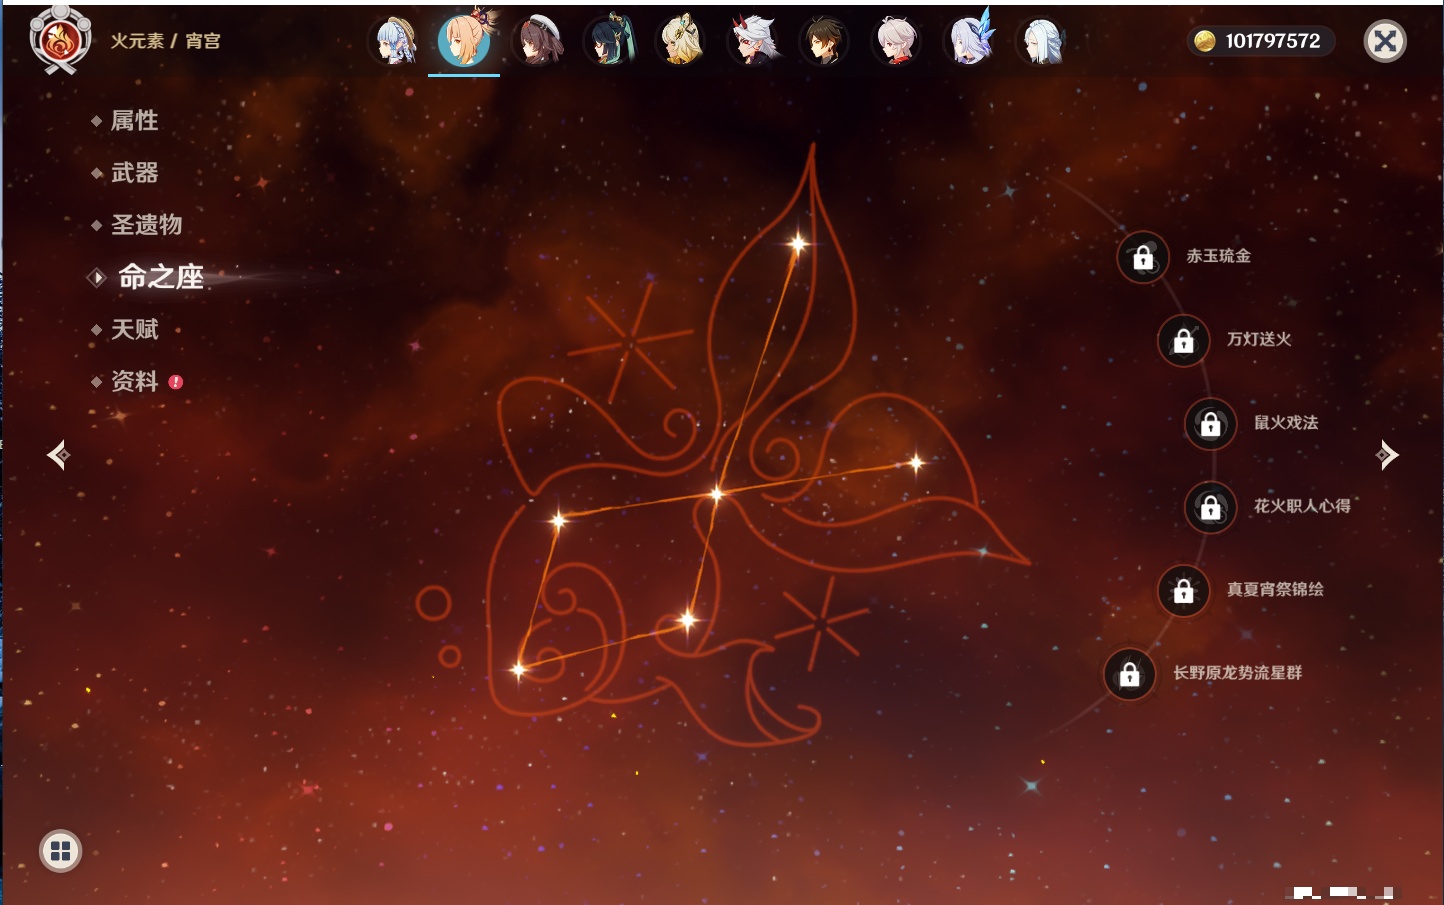Select the Ayaka portrait with straw hat

point(395,41)
